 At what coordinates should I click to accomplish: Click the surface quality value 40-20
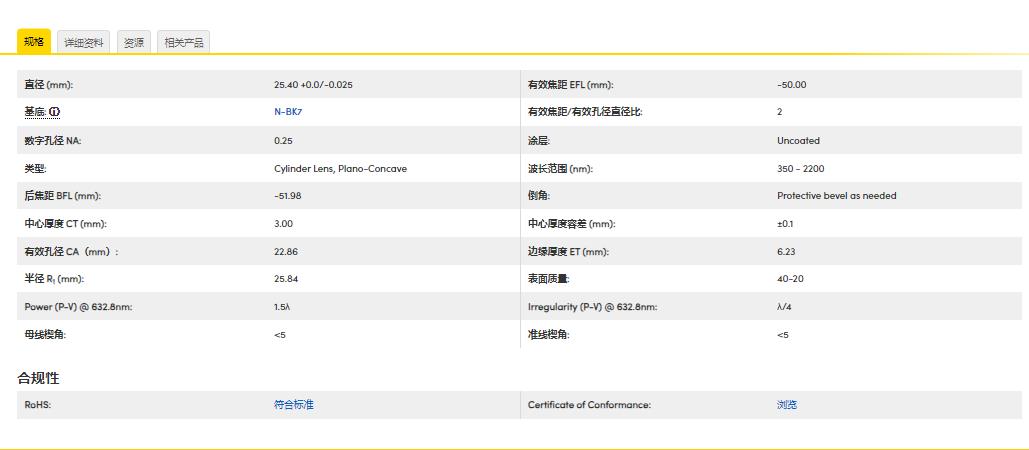pyautogui.click(x=790, y=279)
